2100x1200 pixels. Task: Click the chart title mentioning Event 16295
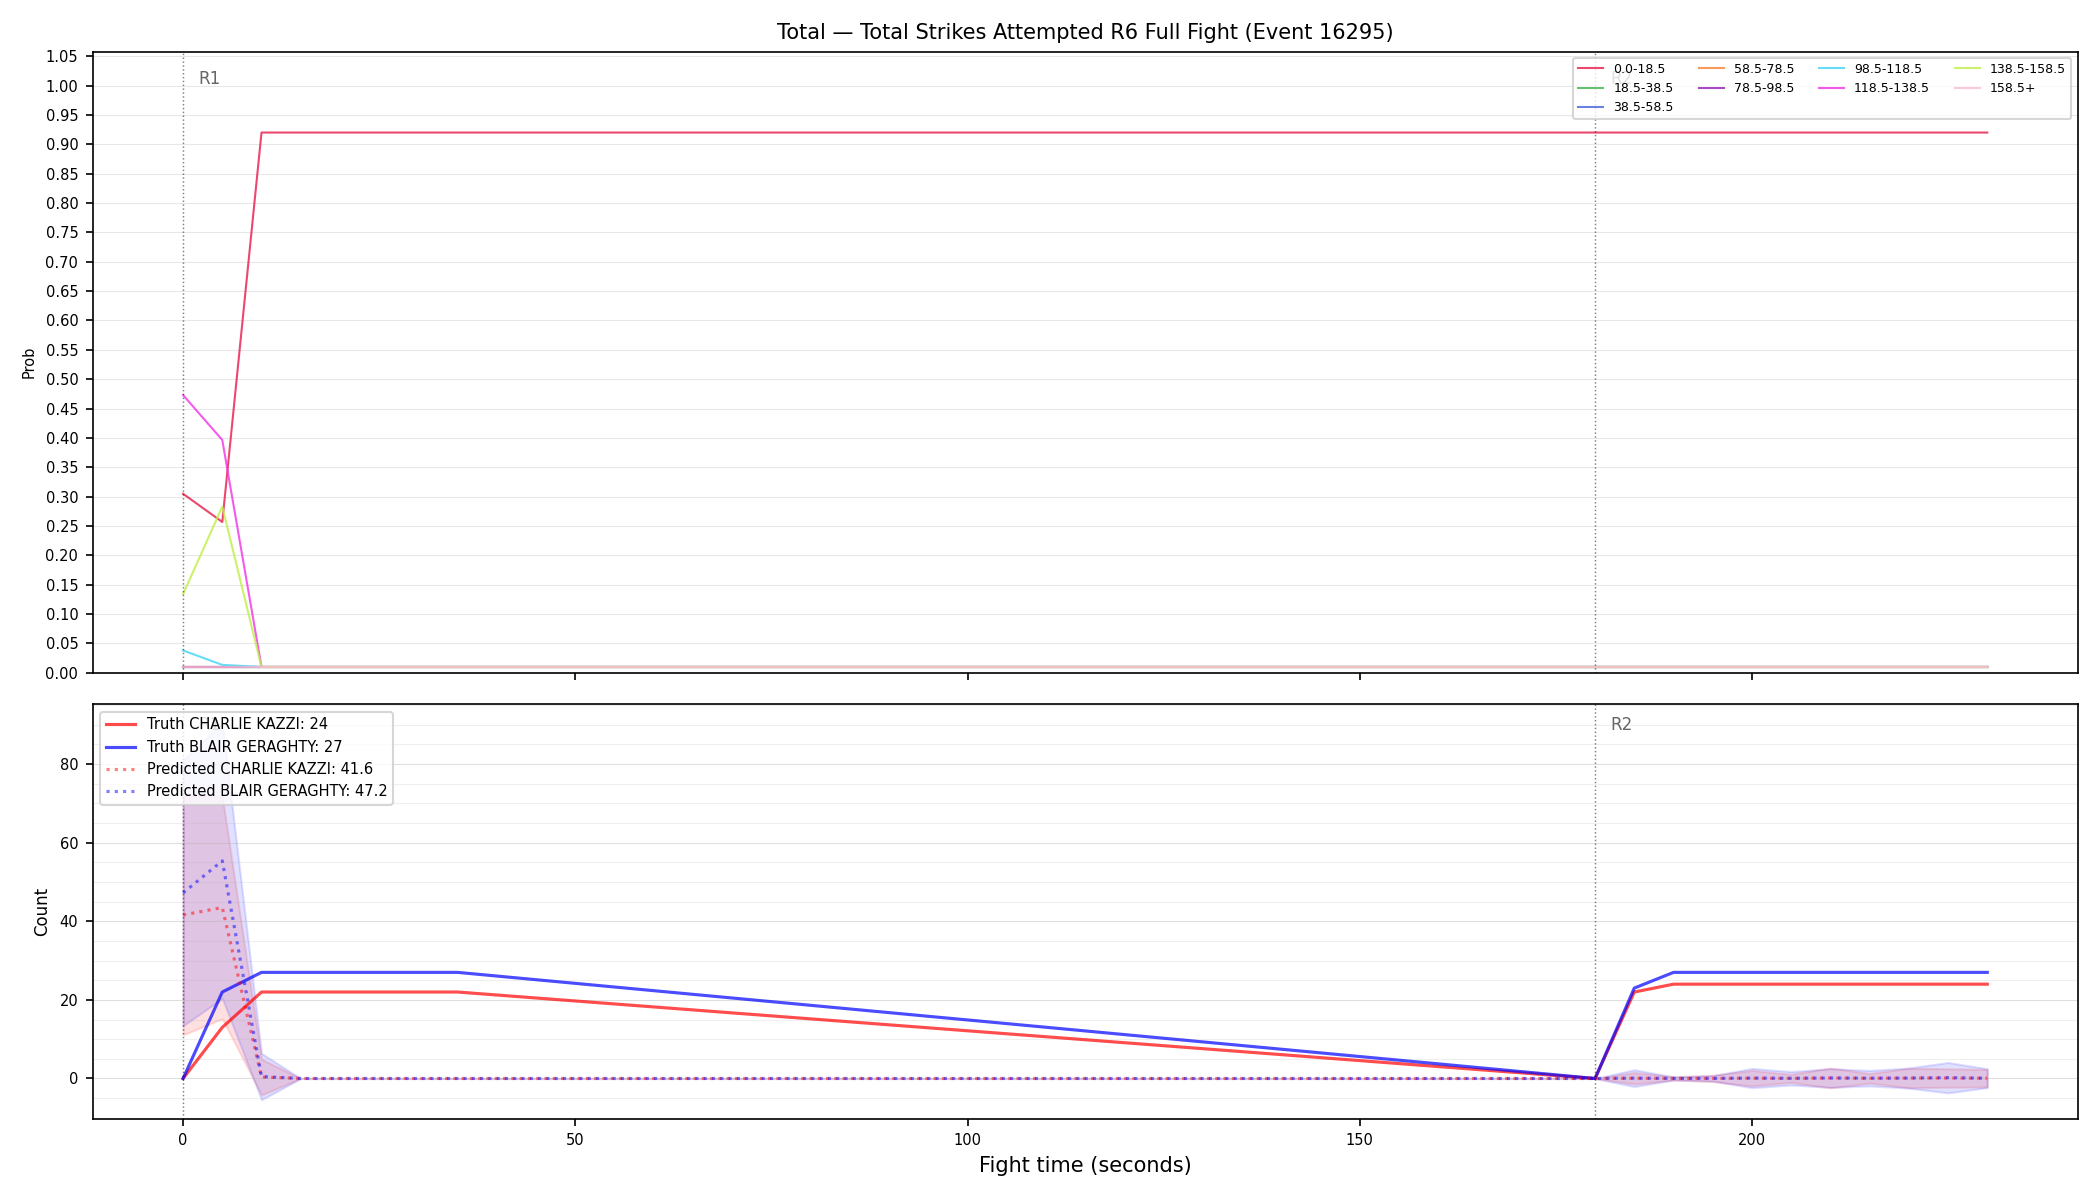(x=1085, y=32)
